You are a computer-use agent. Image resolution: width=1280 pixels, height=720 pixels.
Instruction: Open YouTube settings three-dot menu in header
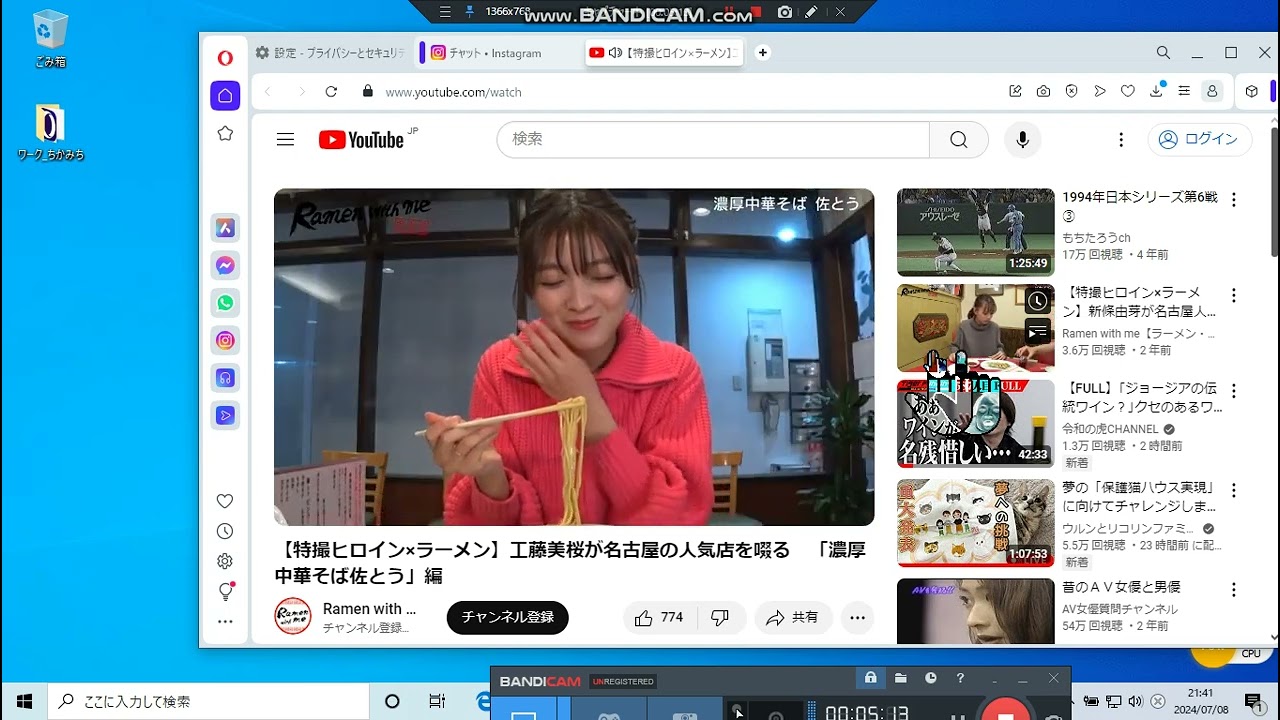[1121, 140]
